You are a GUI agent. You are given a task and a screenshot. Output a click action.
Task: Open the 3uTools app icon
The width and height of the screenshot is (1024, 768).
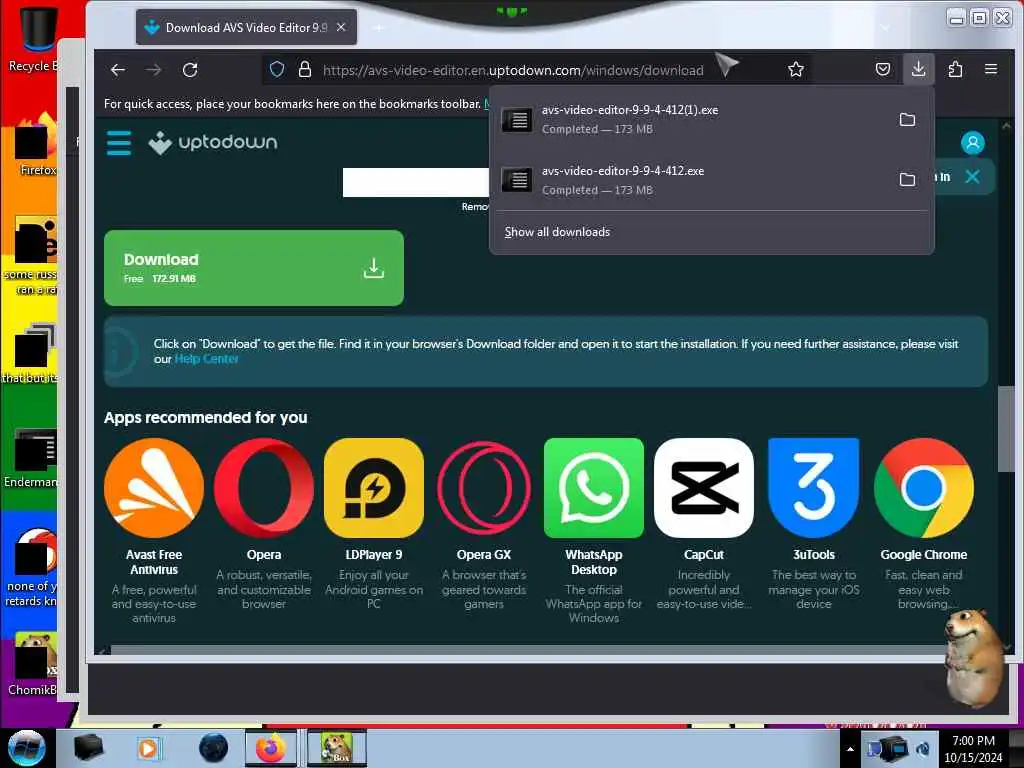[814, 488]
